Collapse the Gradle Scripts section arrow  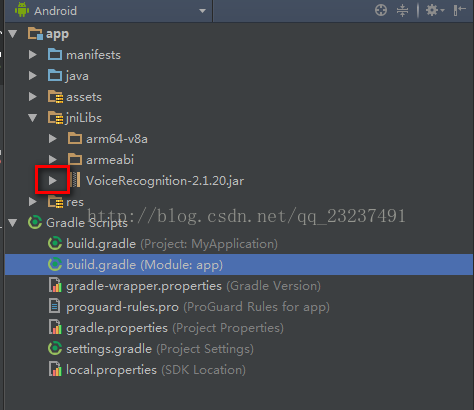pyautogui.click(x=13, y=223)
